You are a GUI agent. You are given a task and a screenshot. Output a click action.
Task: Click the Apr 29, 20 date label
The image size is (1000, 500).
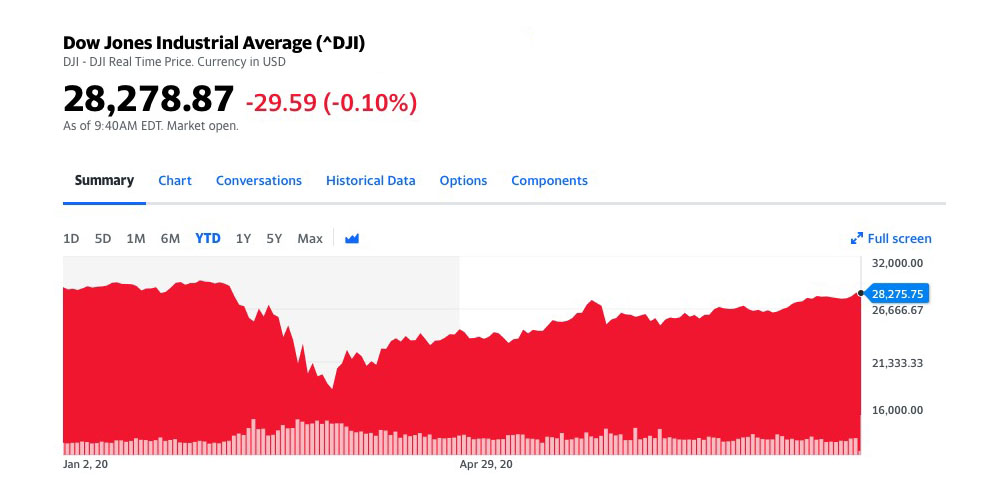(486, 465)
